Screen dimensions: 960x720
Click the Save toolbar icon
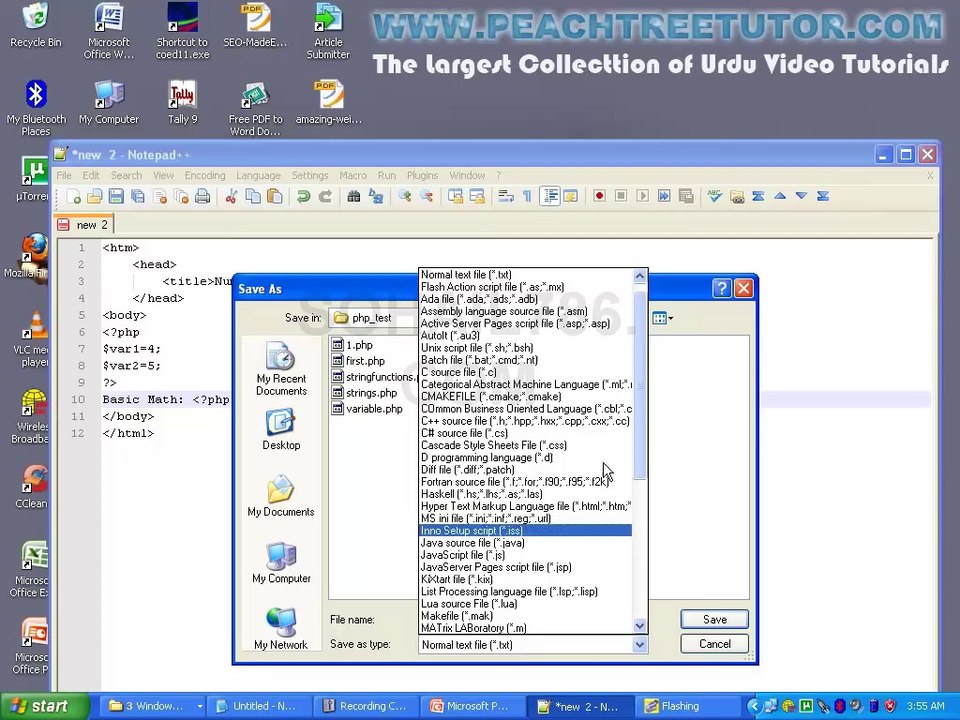point(116,197)
